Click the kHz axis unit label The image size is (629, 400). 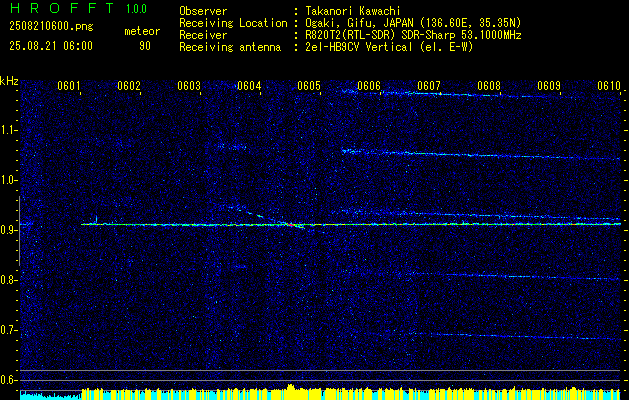point(9,81)
